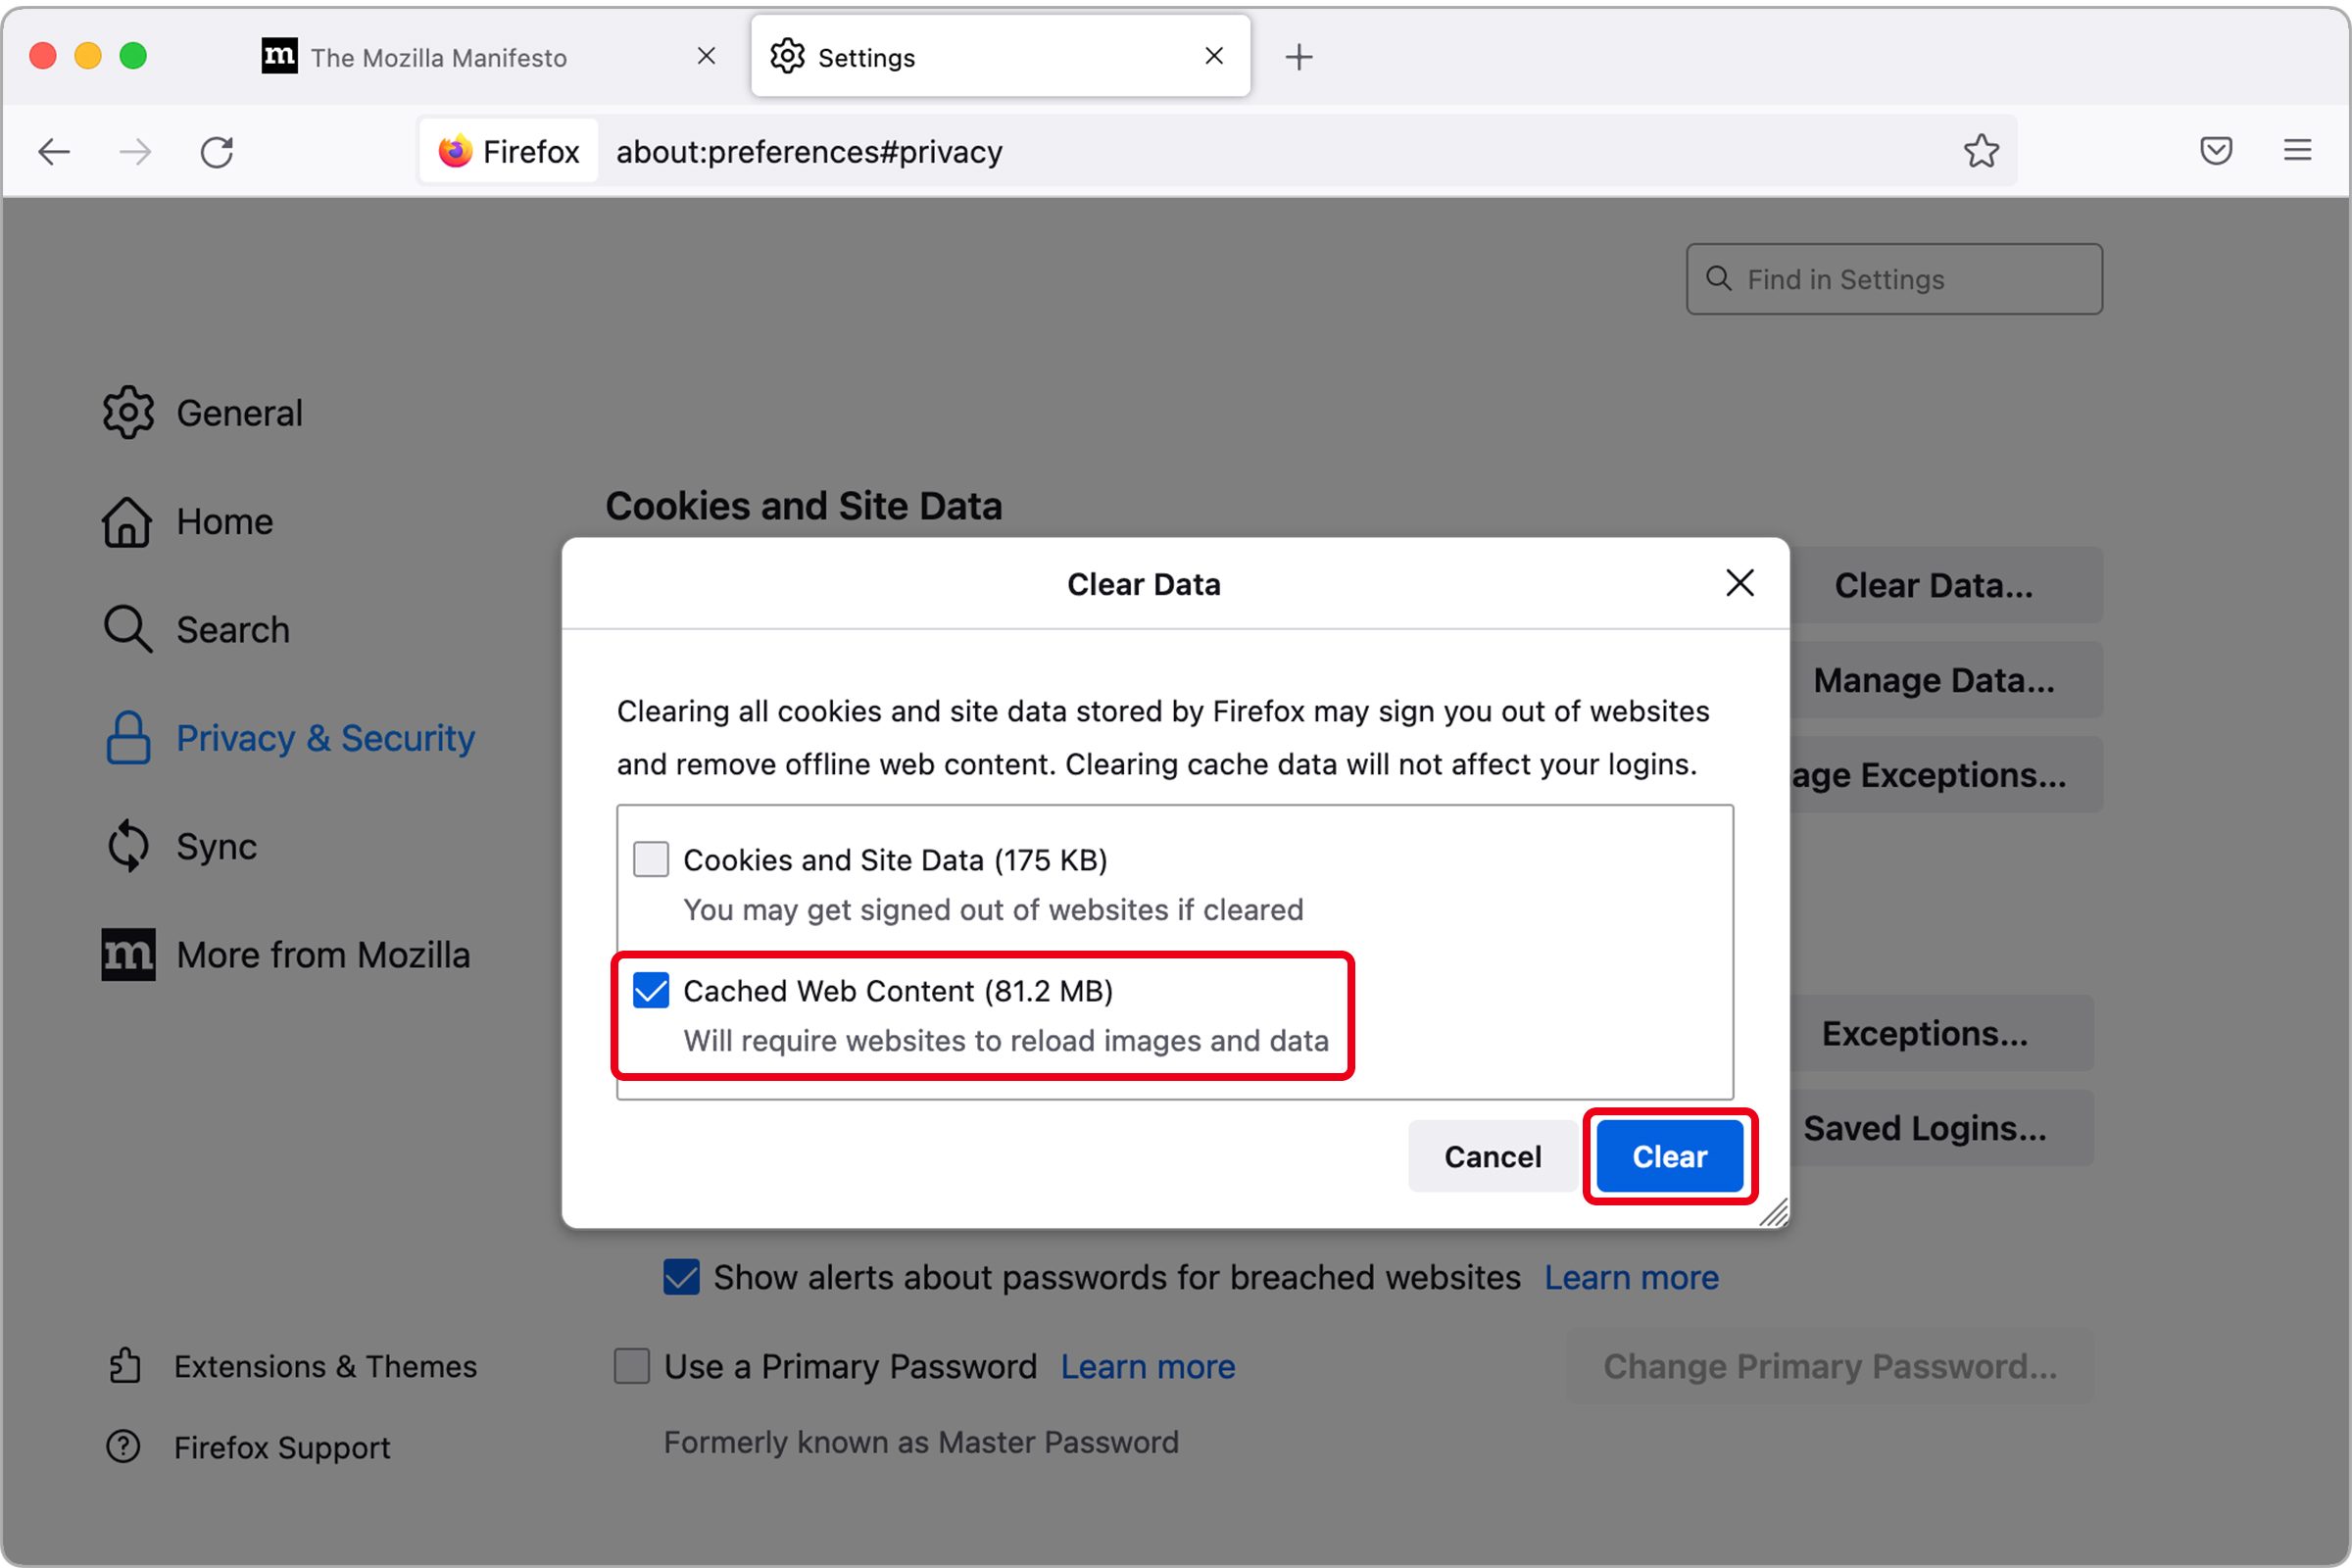This screenshot has height=1568, width=2352.
Task: Click the More from Mozilla icon
Action: click(x=128, y=954)
